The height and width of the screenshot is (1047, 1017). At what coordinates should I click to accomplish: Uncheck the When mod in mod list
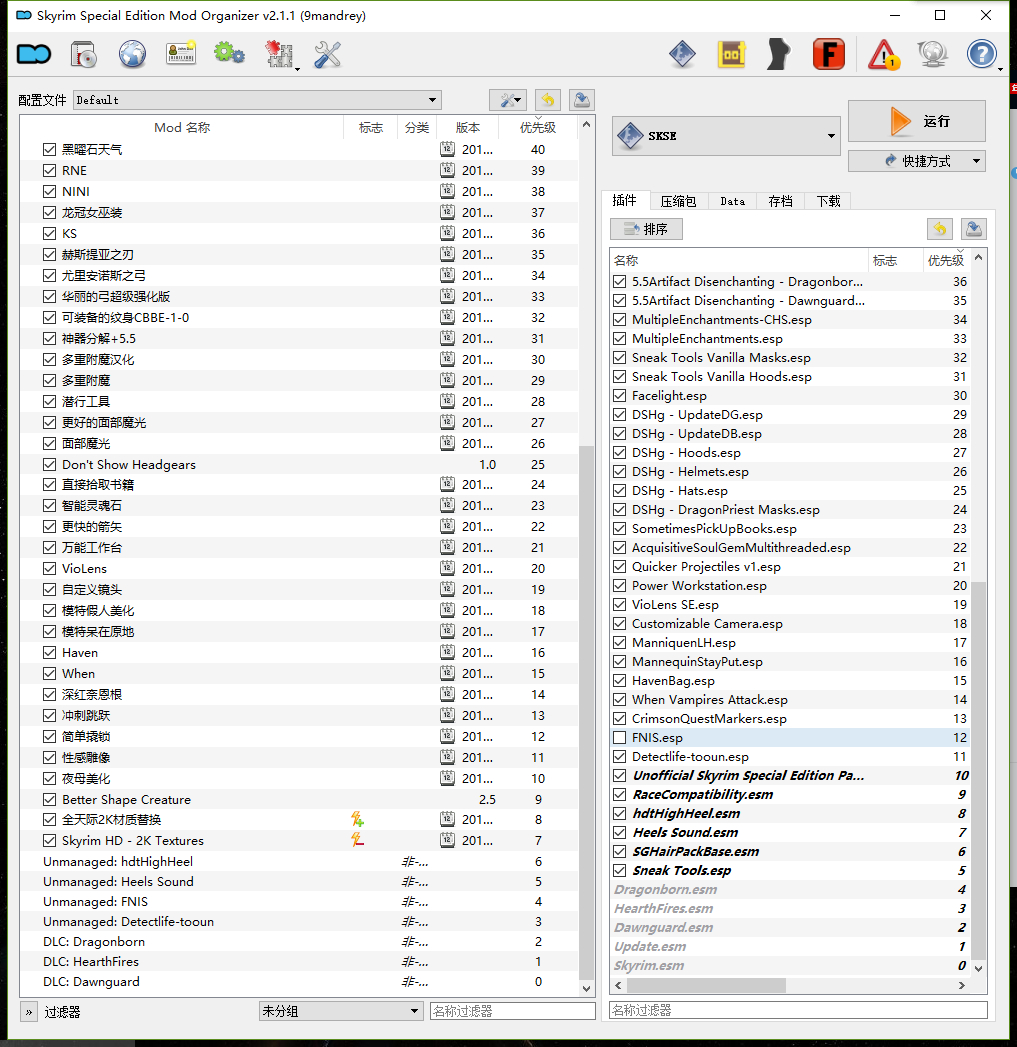pyautogui.click(x=49, y=673)
